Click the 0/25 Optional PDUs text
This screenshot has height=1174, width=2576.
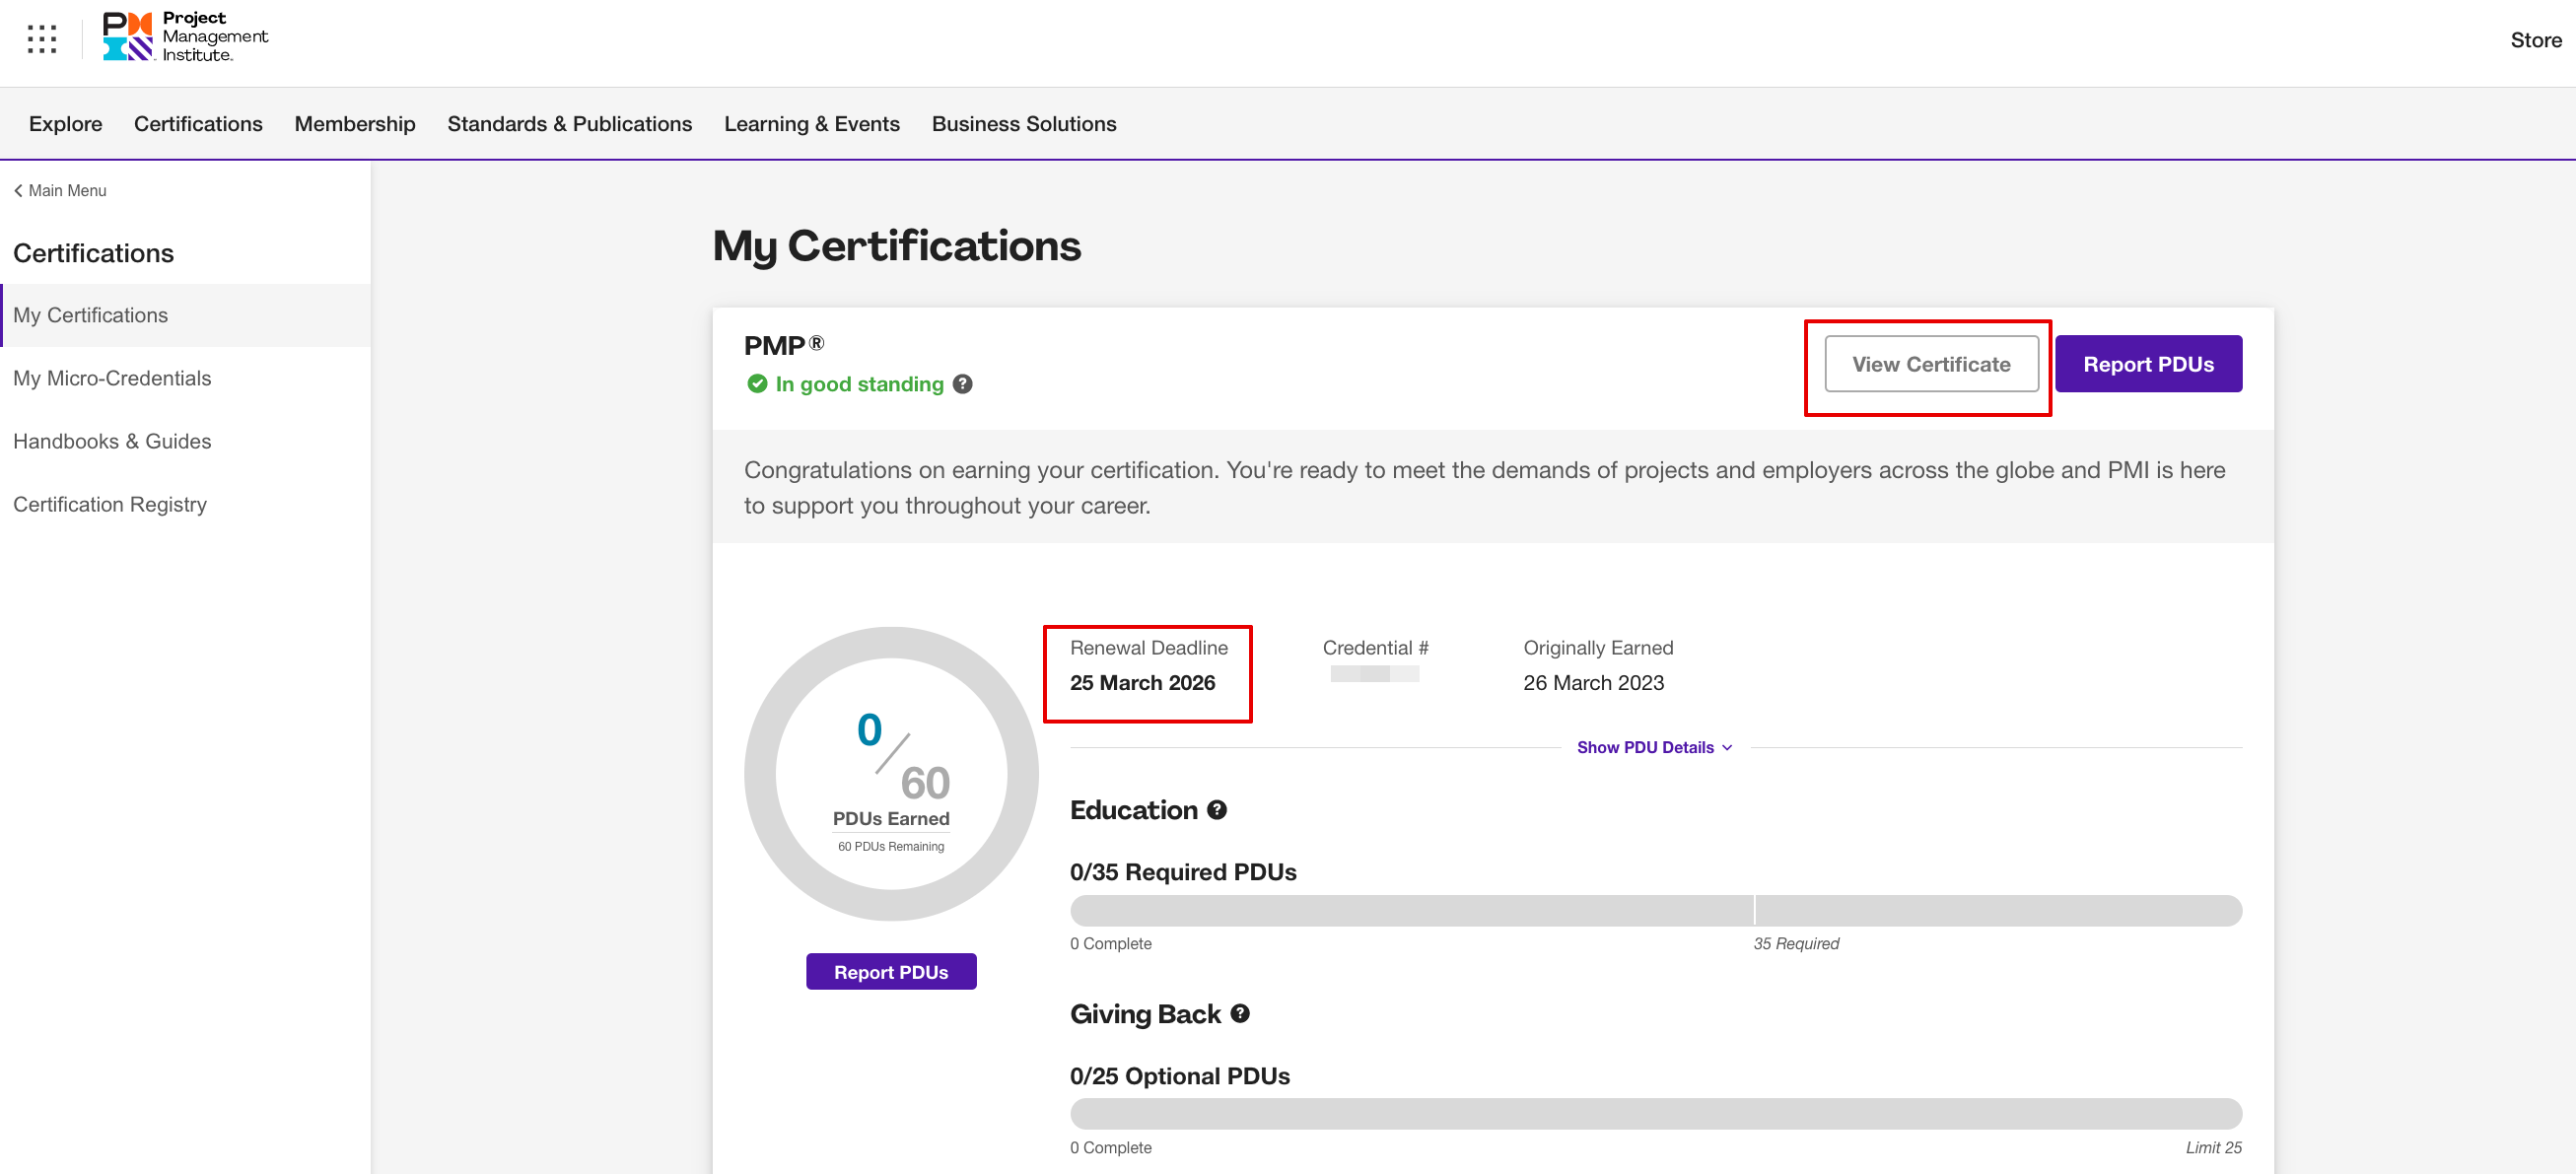pyautogui.click(x=1179, y=1076)
